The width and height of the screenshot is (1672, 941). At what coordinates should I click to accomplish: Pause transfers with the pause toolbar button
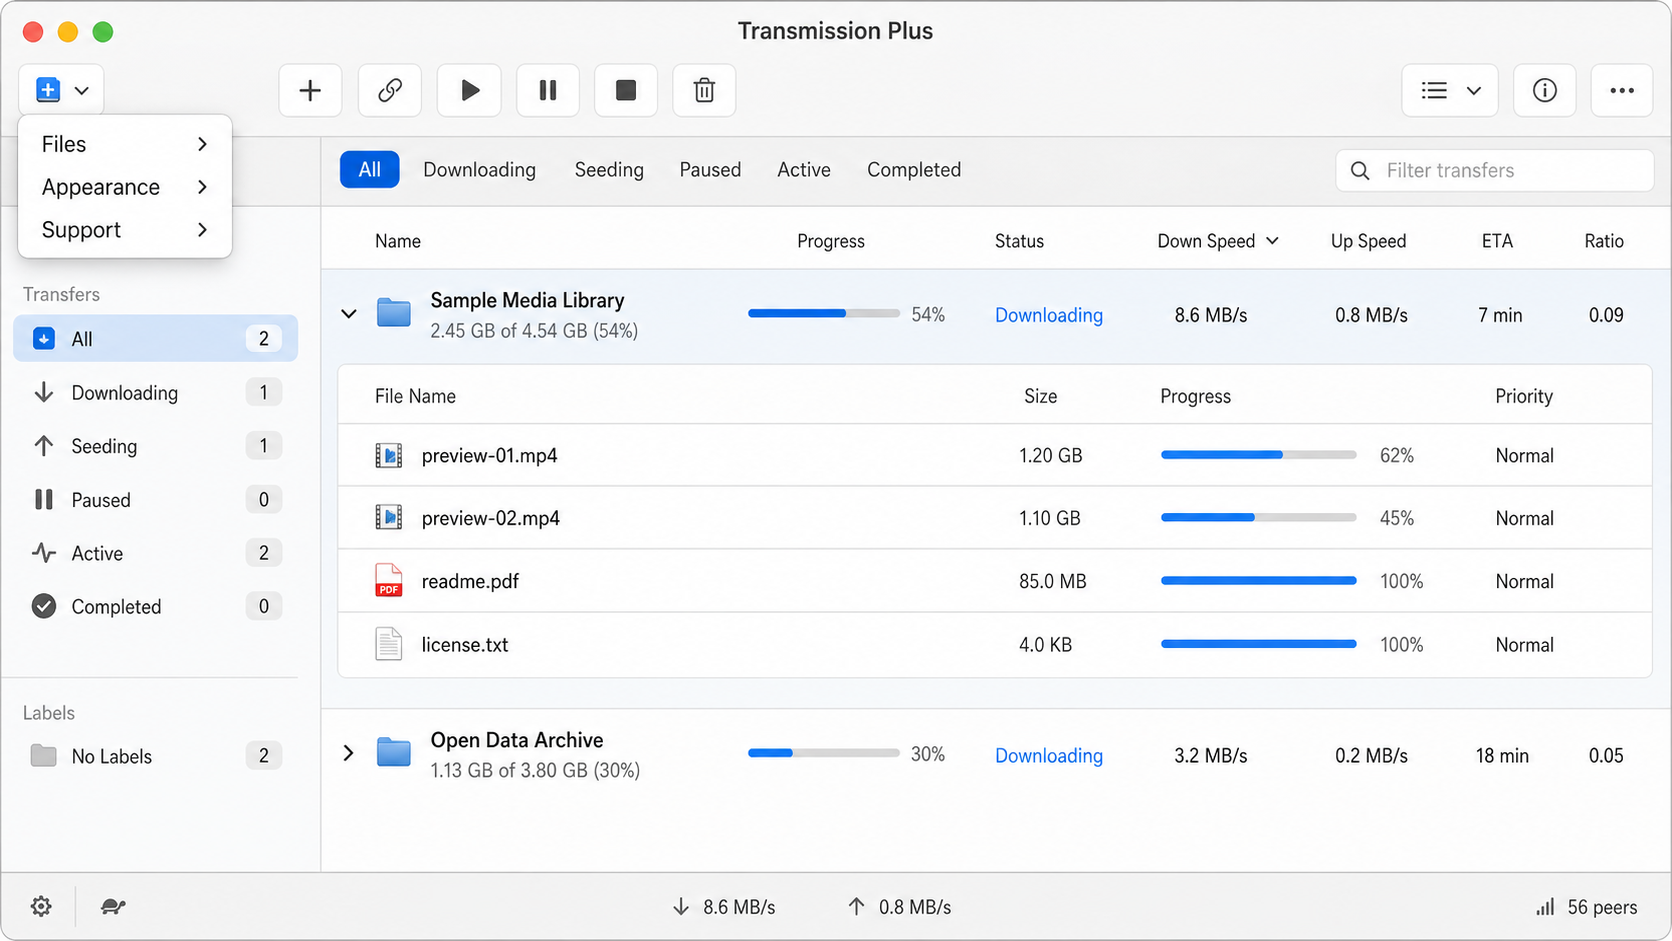coord(548,90)
